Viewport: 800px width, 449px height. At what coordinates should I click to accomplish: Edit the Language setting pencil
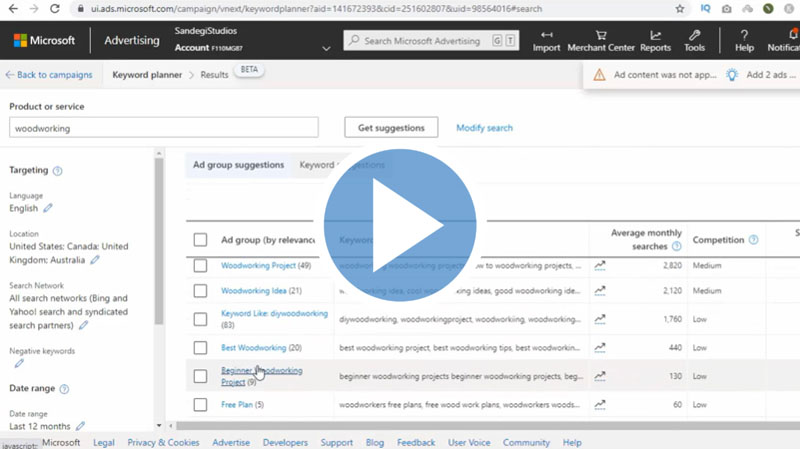48,208
